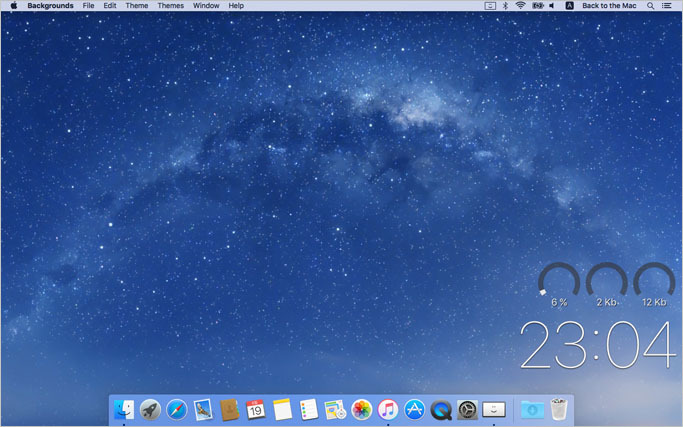
Task: Click the 2 Kb network gauge widget
Action: 607,285
